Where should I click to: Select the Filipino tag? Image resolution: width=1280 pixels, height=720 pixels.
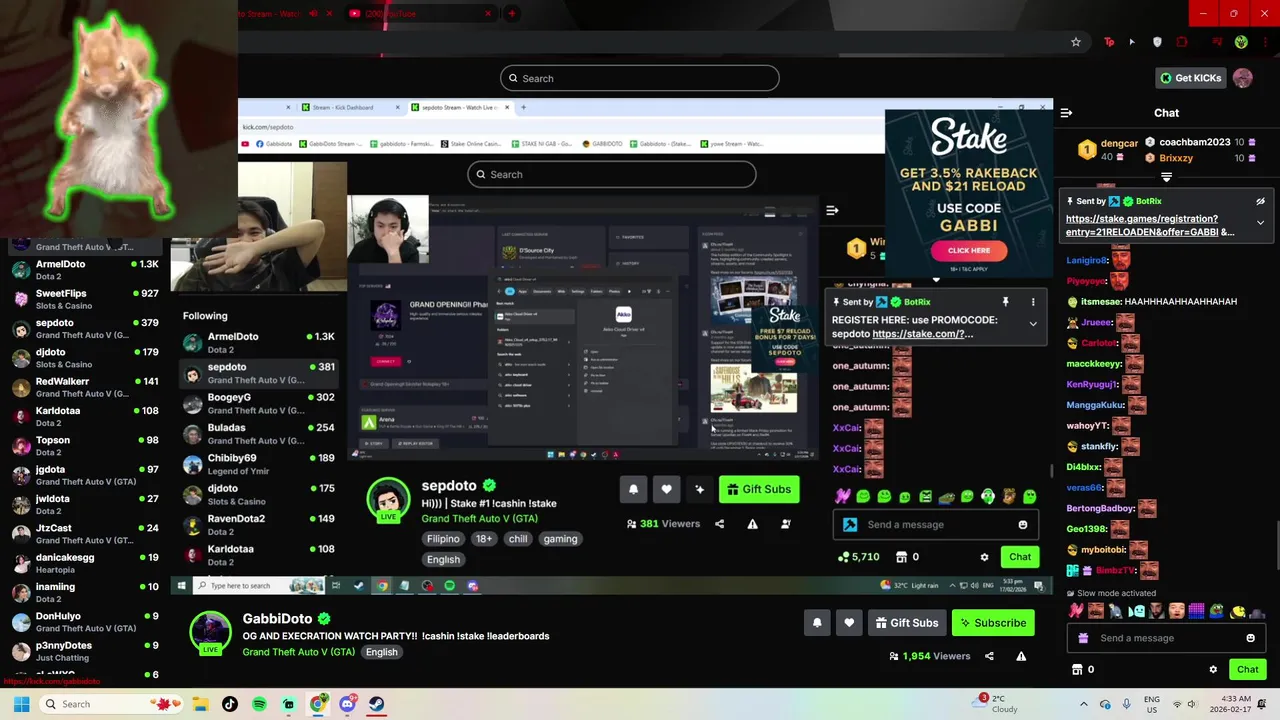pyautogui.click(x=443, y=539)
